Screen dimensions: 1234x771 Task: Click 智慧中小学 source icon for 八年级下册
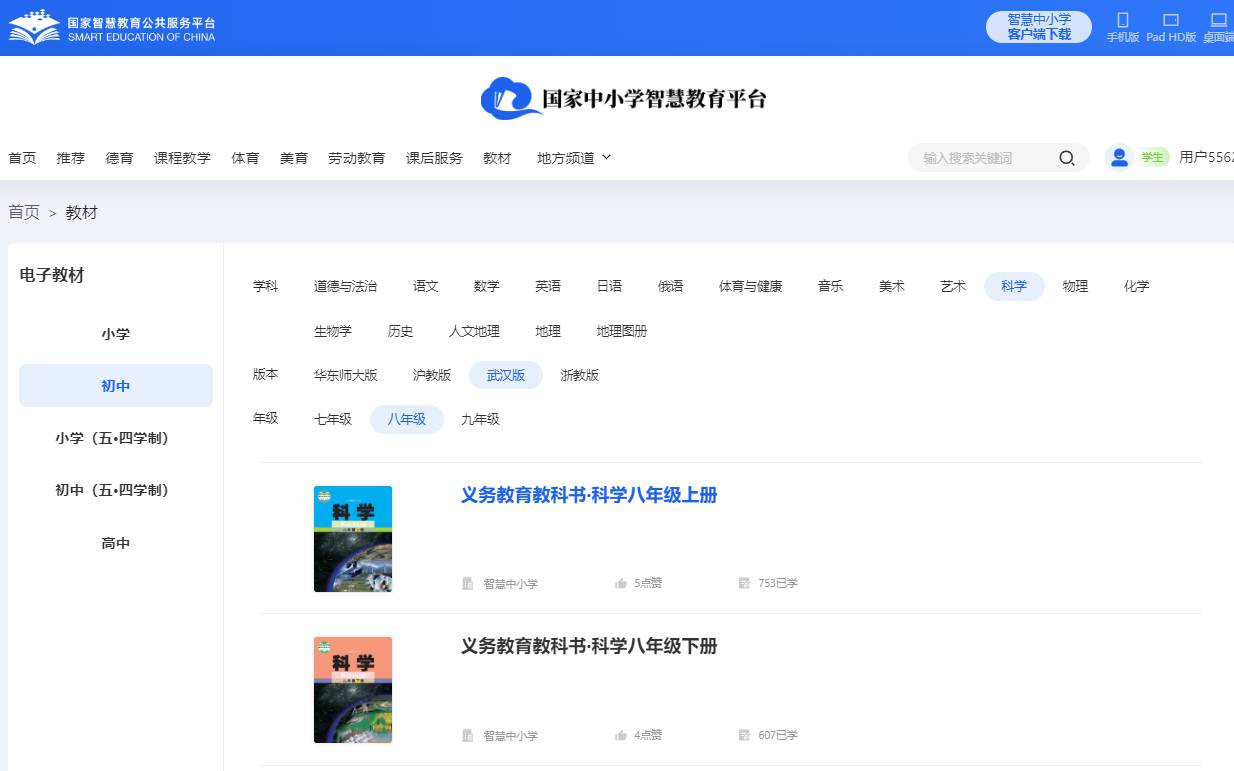(468, 735)
